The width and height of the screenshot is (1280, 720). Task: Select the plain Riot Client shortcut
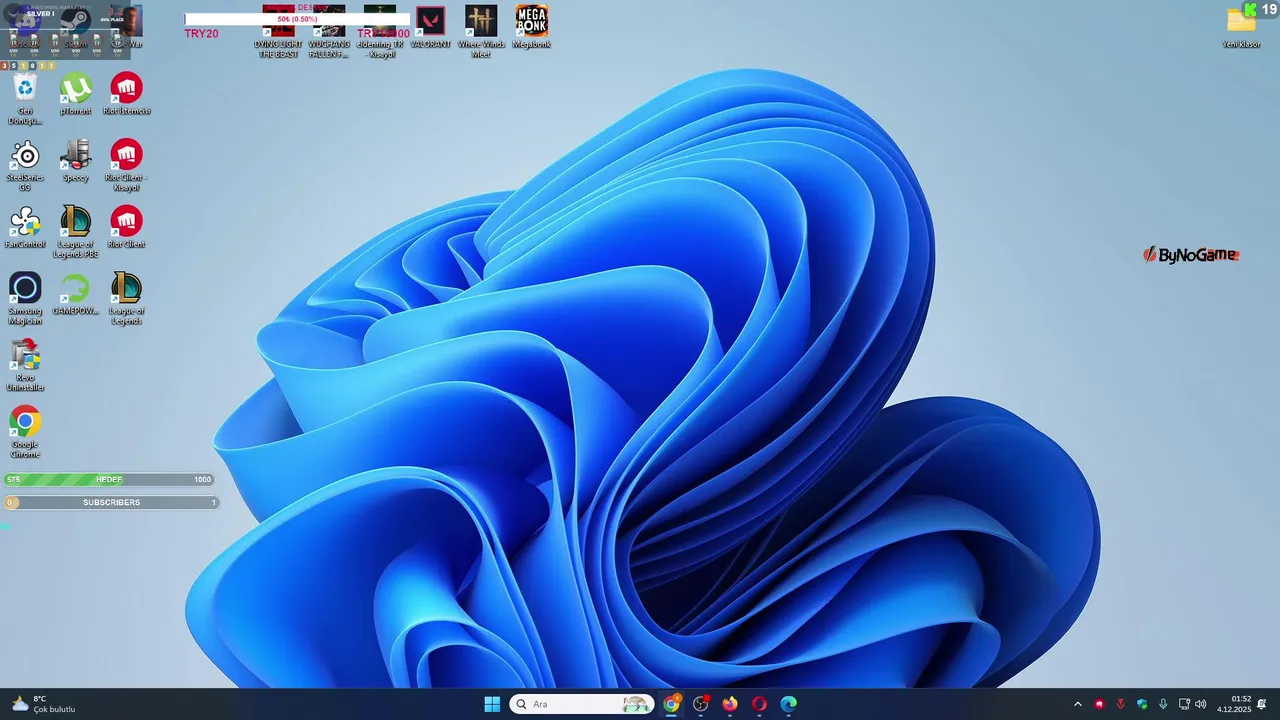point(126,227)
